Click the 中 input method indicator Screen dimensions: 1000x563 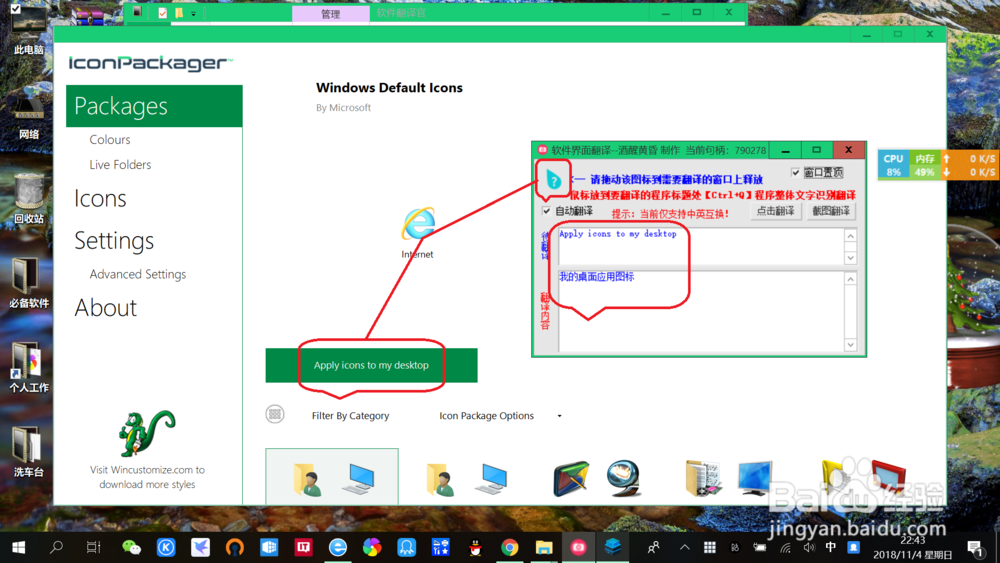click(x=831, y=547)
